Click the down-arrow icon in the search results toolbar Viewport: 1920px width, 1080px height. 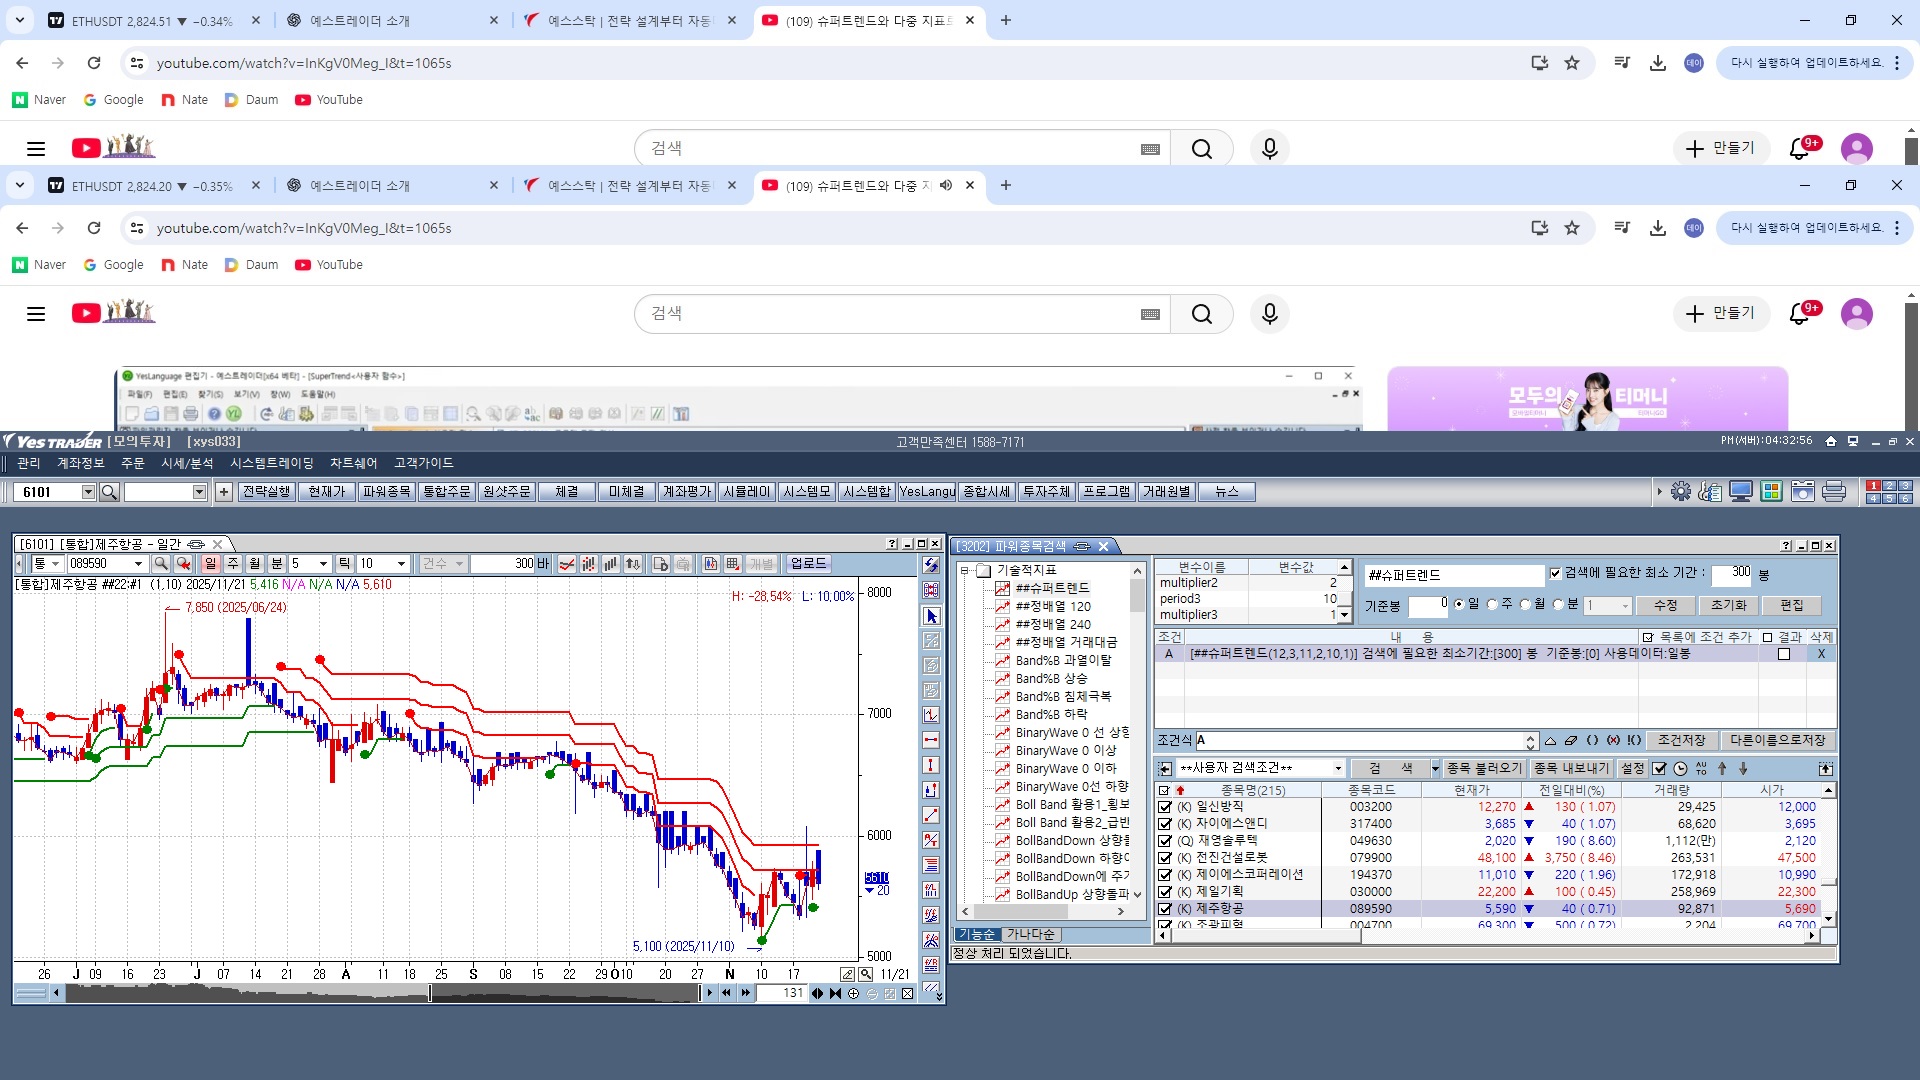point(1743,769)
